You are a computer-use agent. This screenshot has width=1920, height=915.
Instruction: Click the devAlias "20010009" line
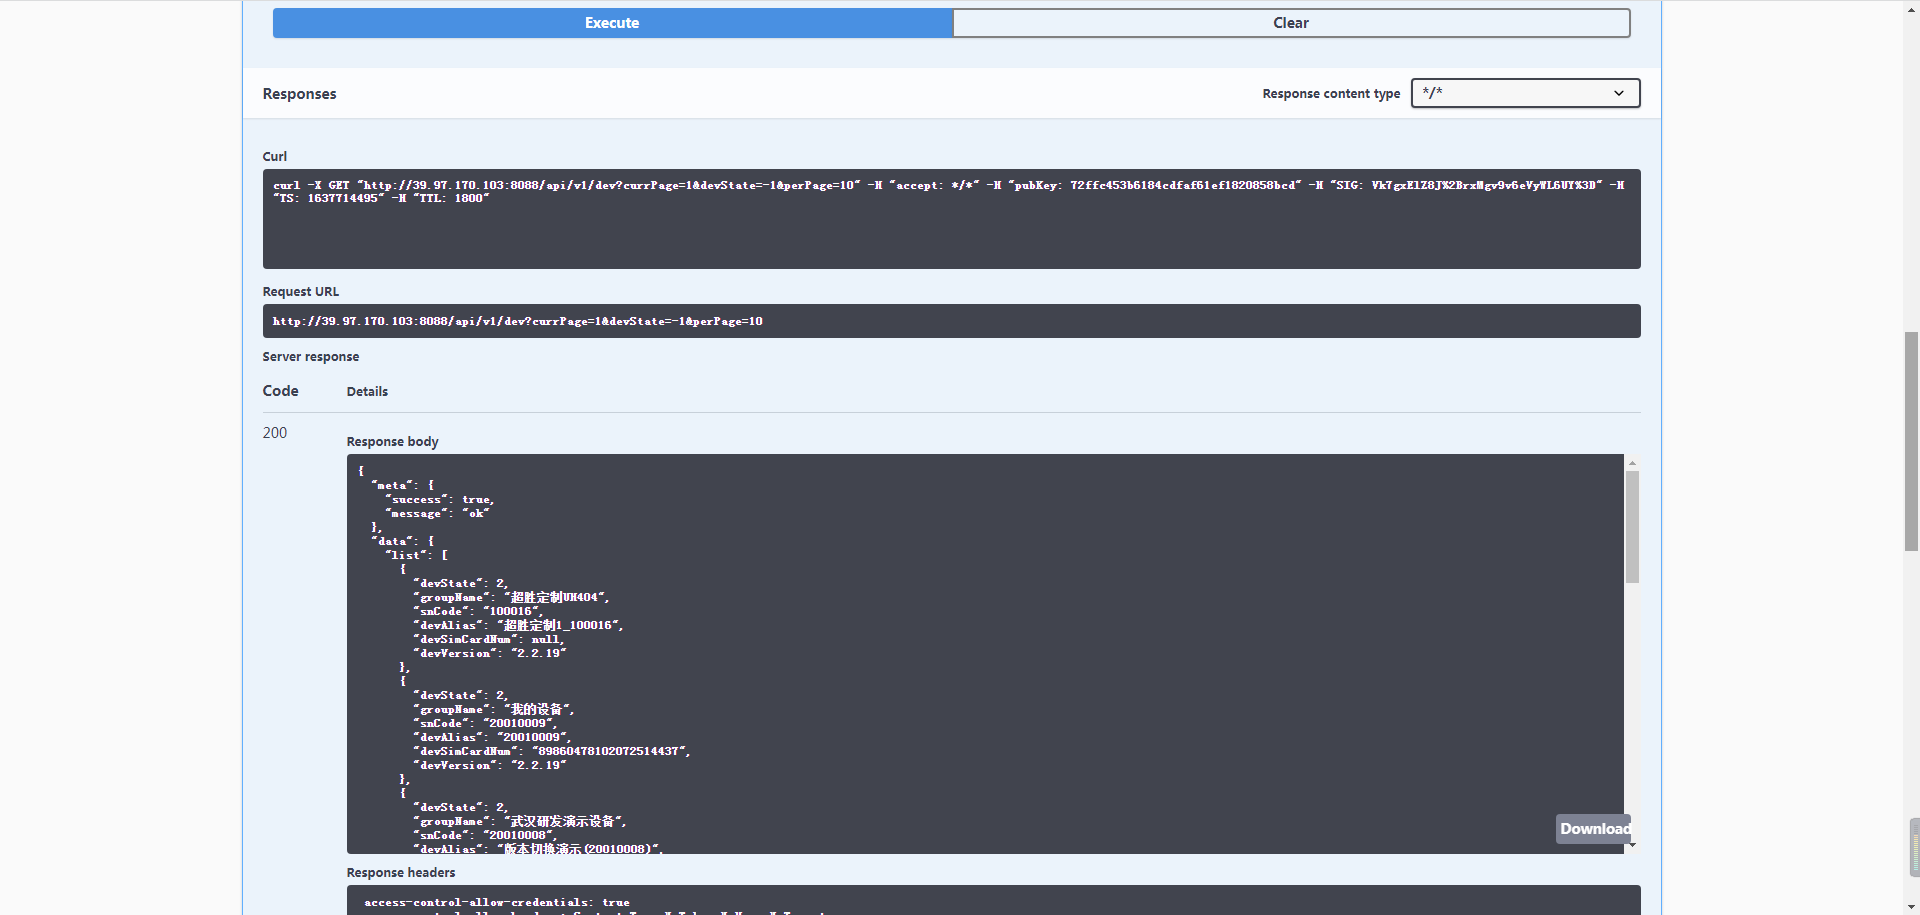click(492, 738)
